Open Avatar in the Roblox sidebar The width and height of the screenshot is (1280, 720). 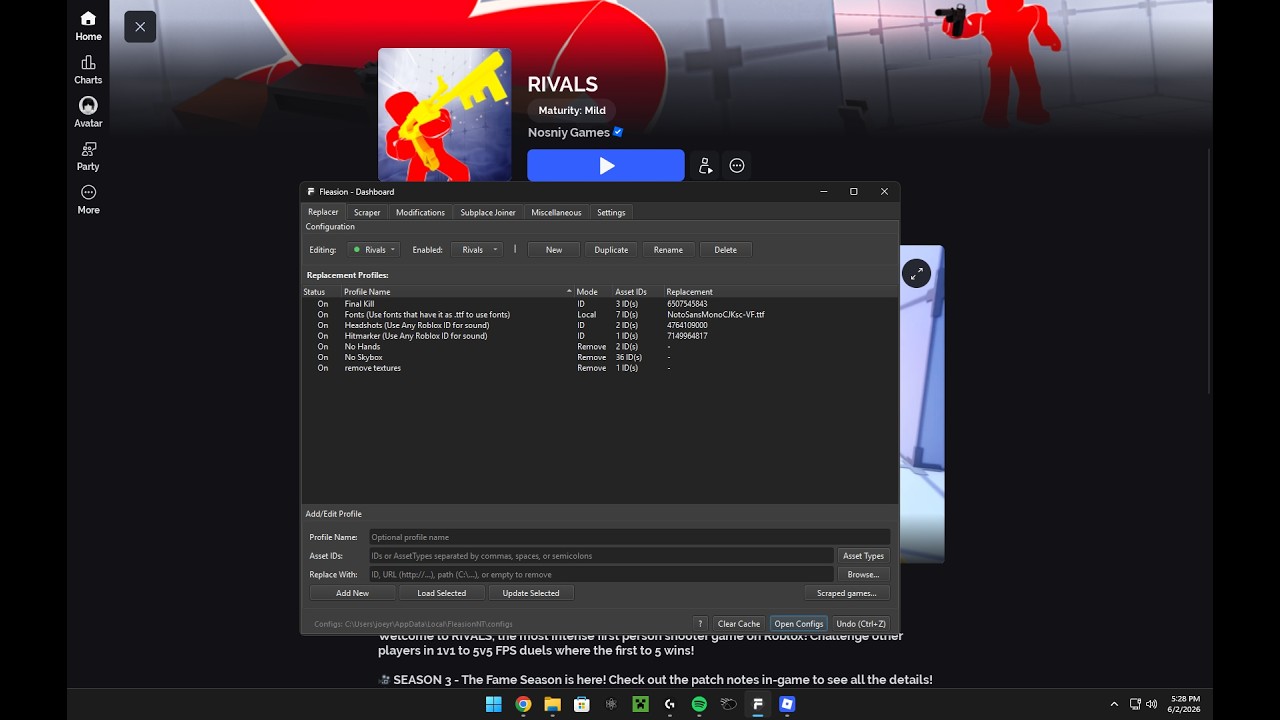[88, 113]
